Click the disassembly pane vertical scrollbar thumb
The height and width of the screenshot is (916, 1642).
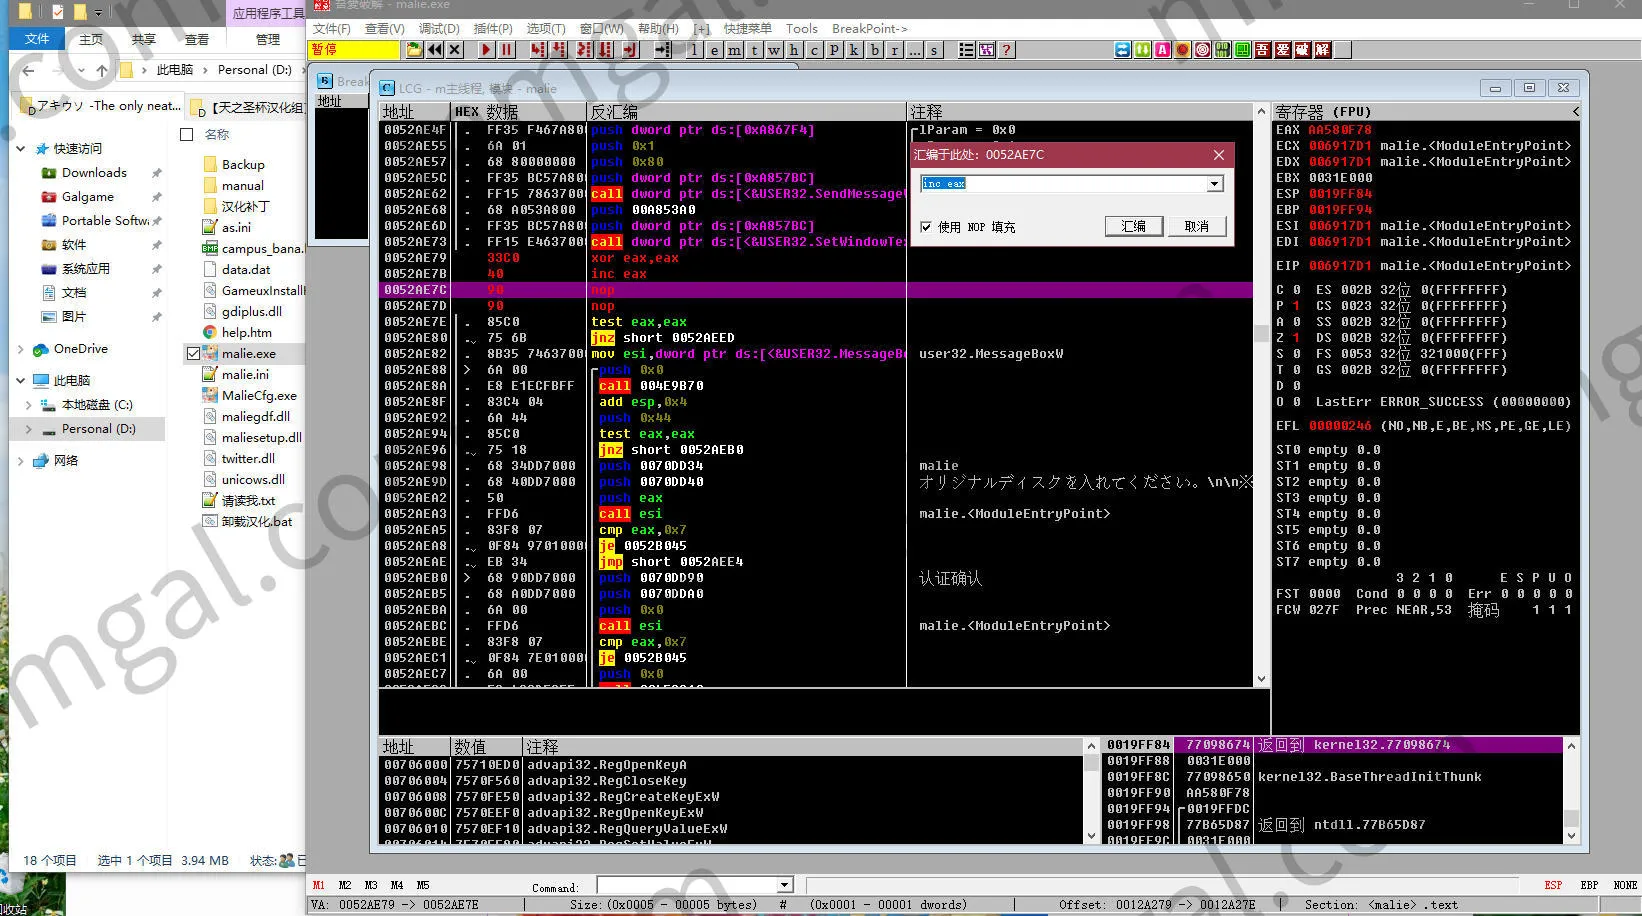[1261, 333]
